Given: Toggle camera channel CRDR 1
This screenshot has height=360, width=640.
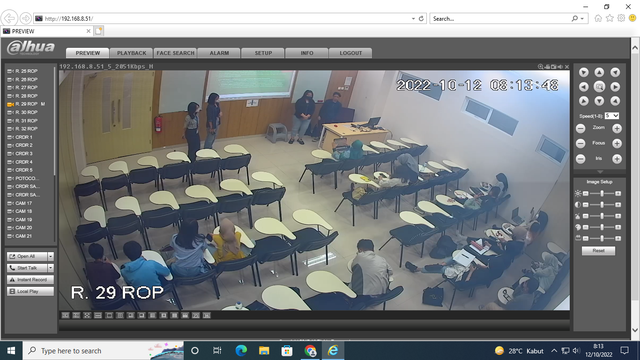Looking at the screenshot, I should pyautogui.click(x=20, y=137).
